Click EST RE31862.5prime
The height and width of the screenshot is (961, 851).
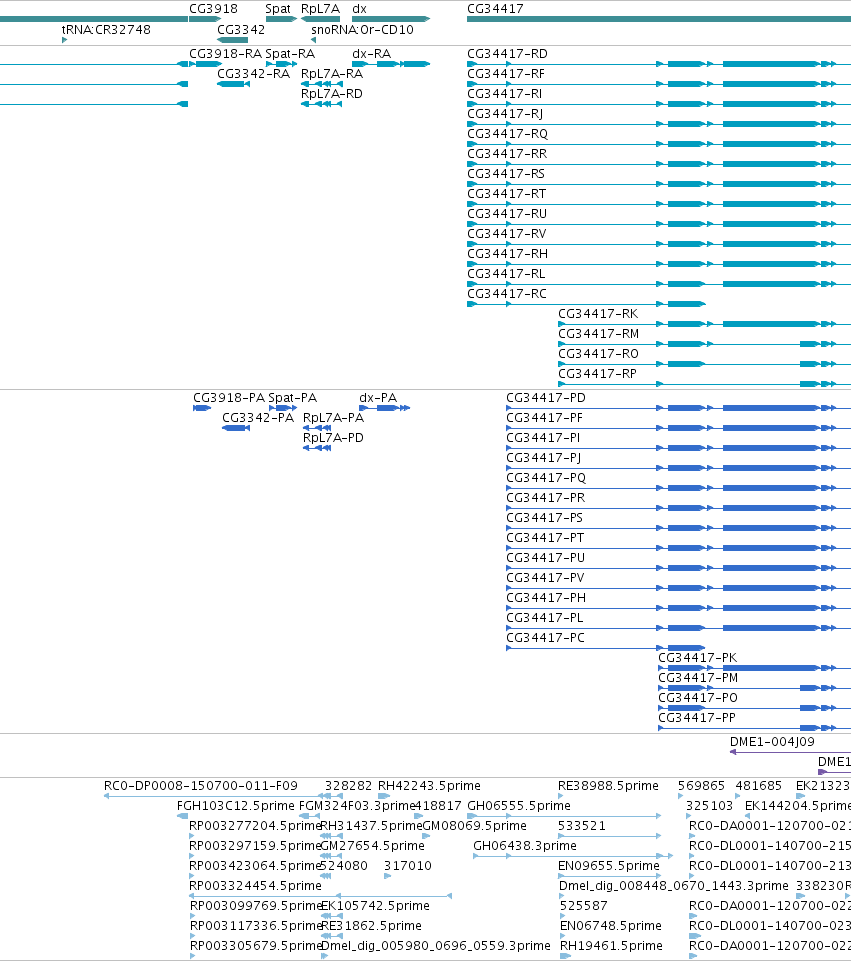tap(371, 926)
